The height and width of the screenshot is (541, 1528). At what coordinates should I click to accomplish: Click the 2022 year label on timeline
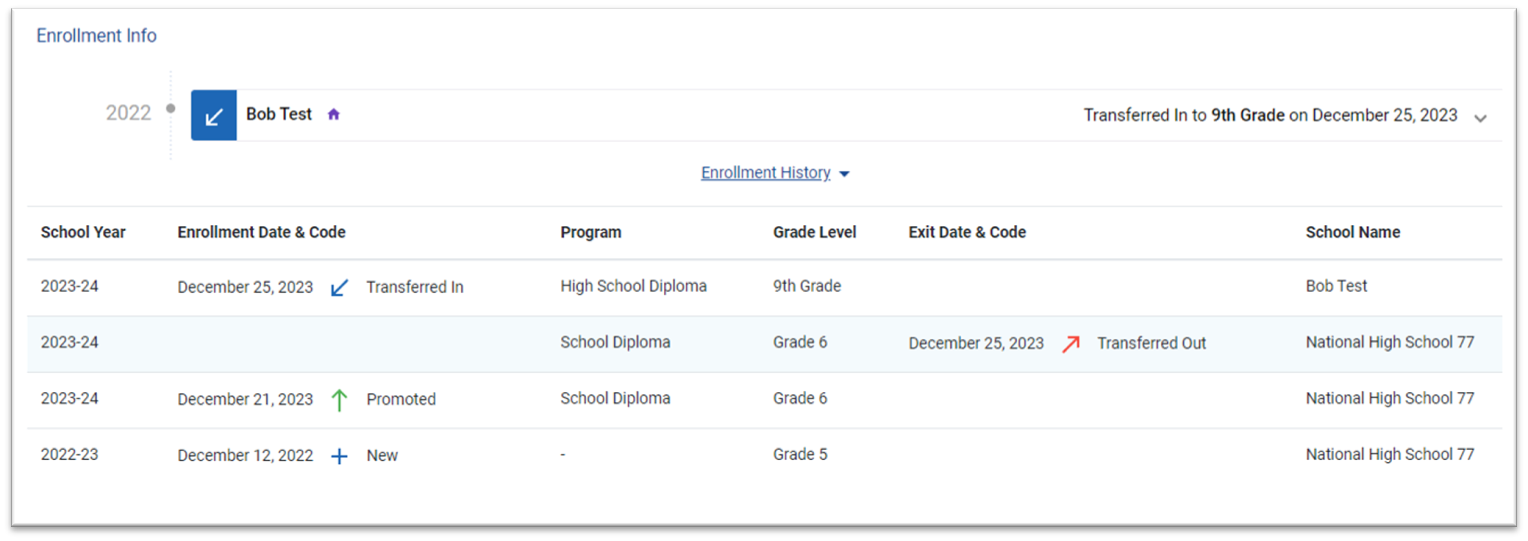[x=128, y=113]
